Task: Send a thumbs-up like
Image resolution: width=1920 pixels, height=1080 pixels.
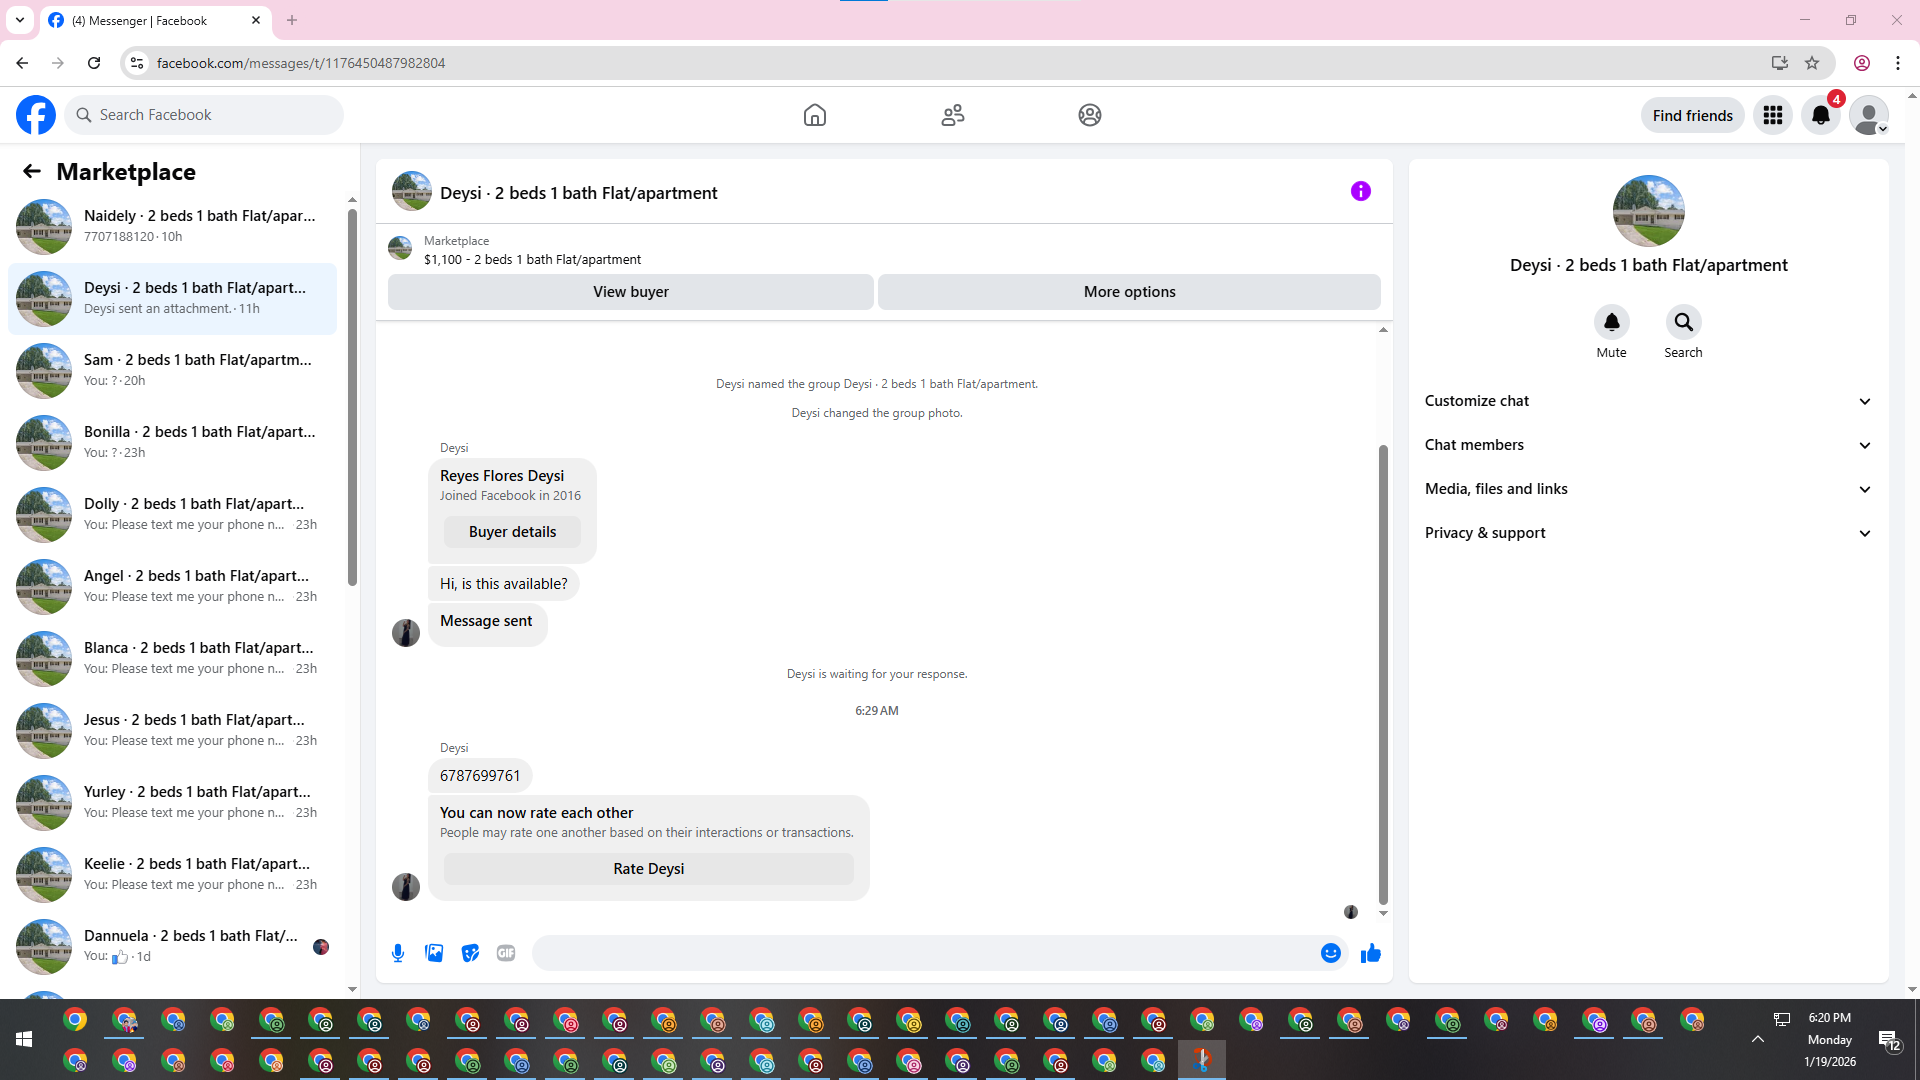Action: [1370, 953]
